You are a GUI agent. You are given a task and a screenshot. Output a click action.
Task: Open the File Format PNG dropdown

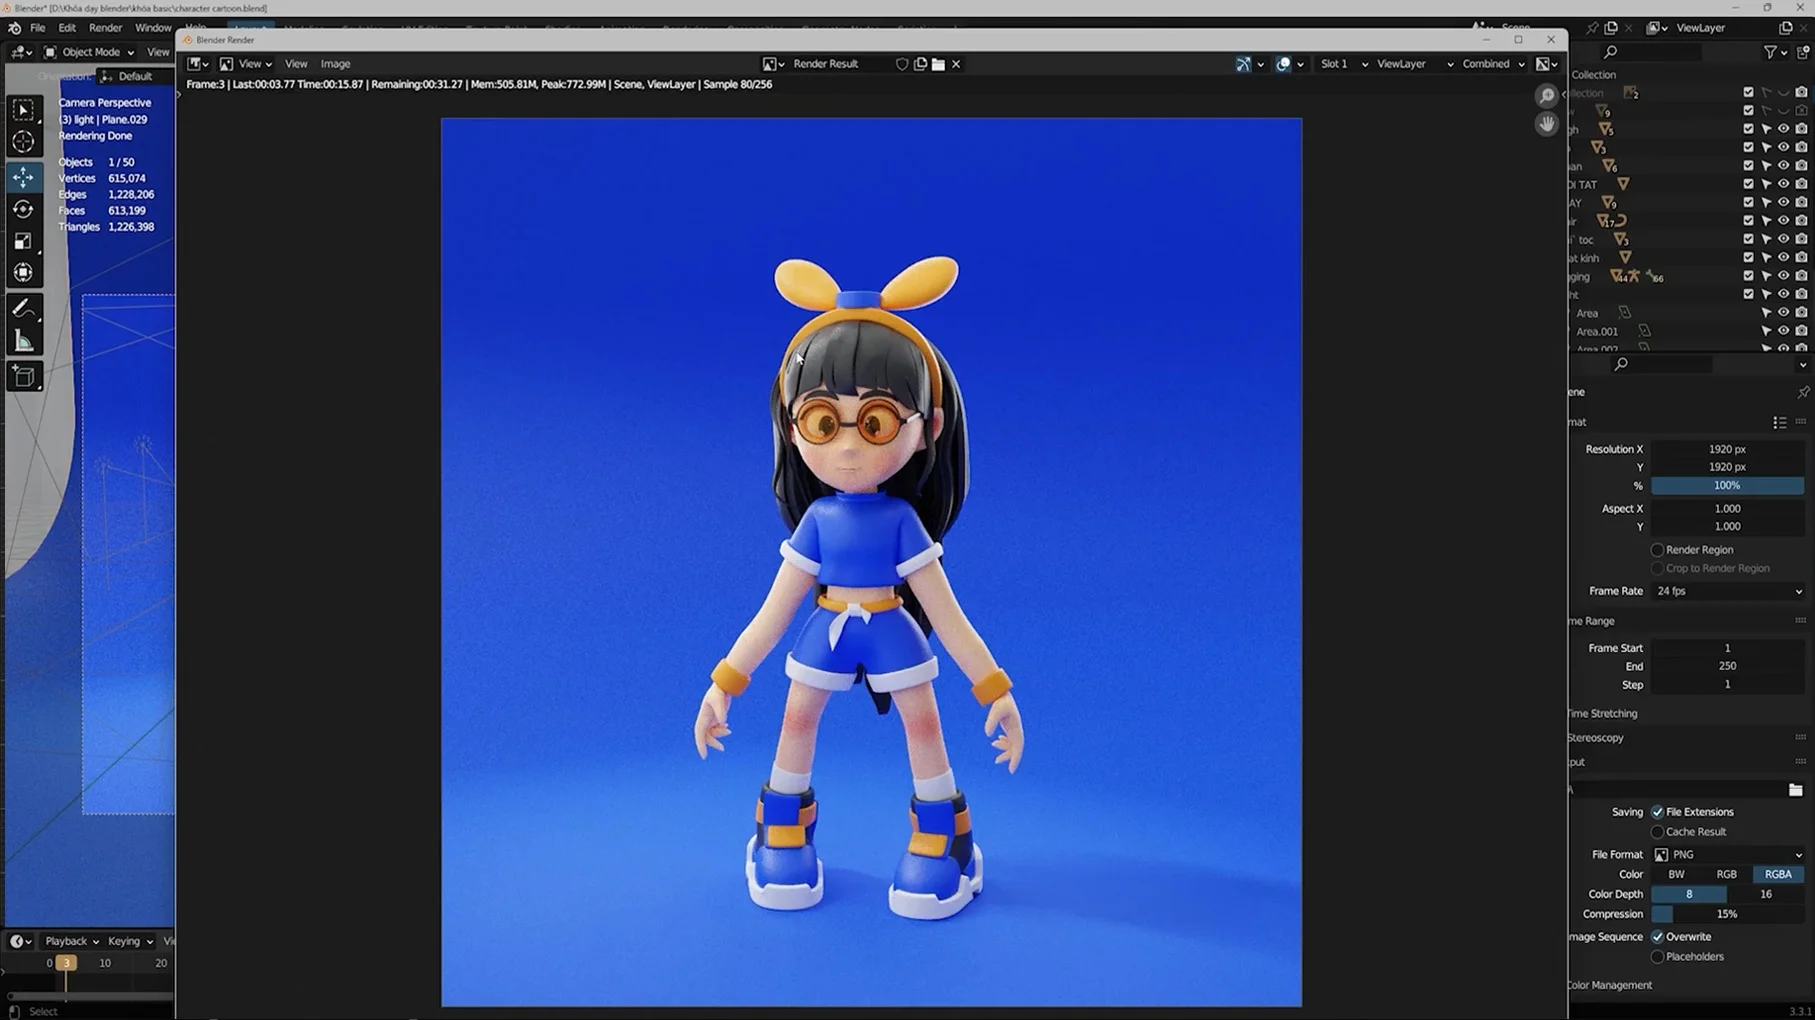[x=1728, y=855]
